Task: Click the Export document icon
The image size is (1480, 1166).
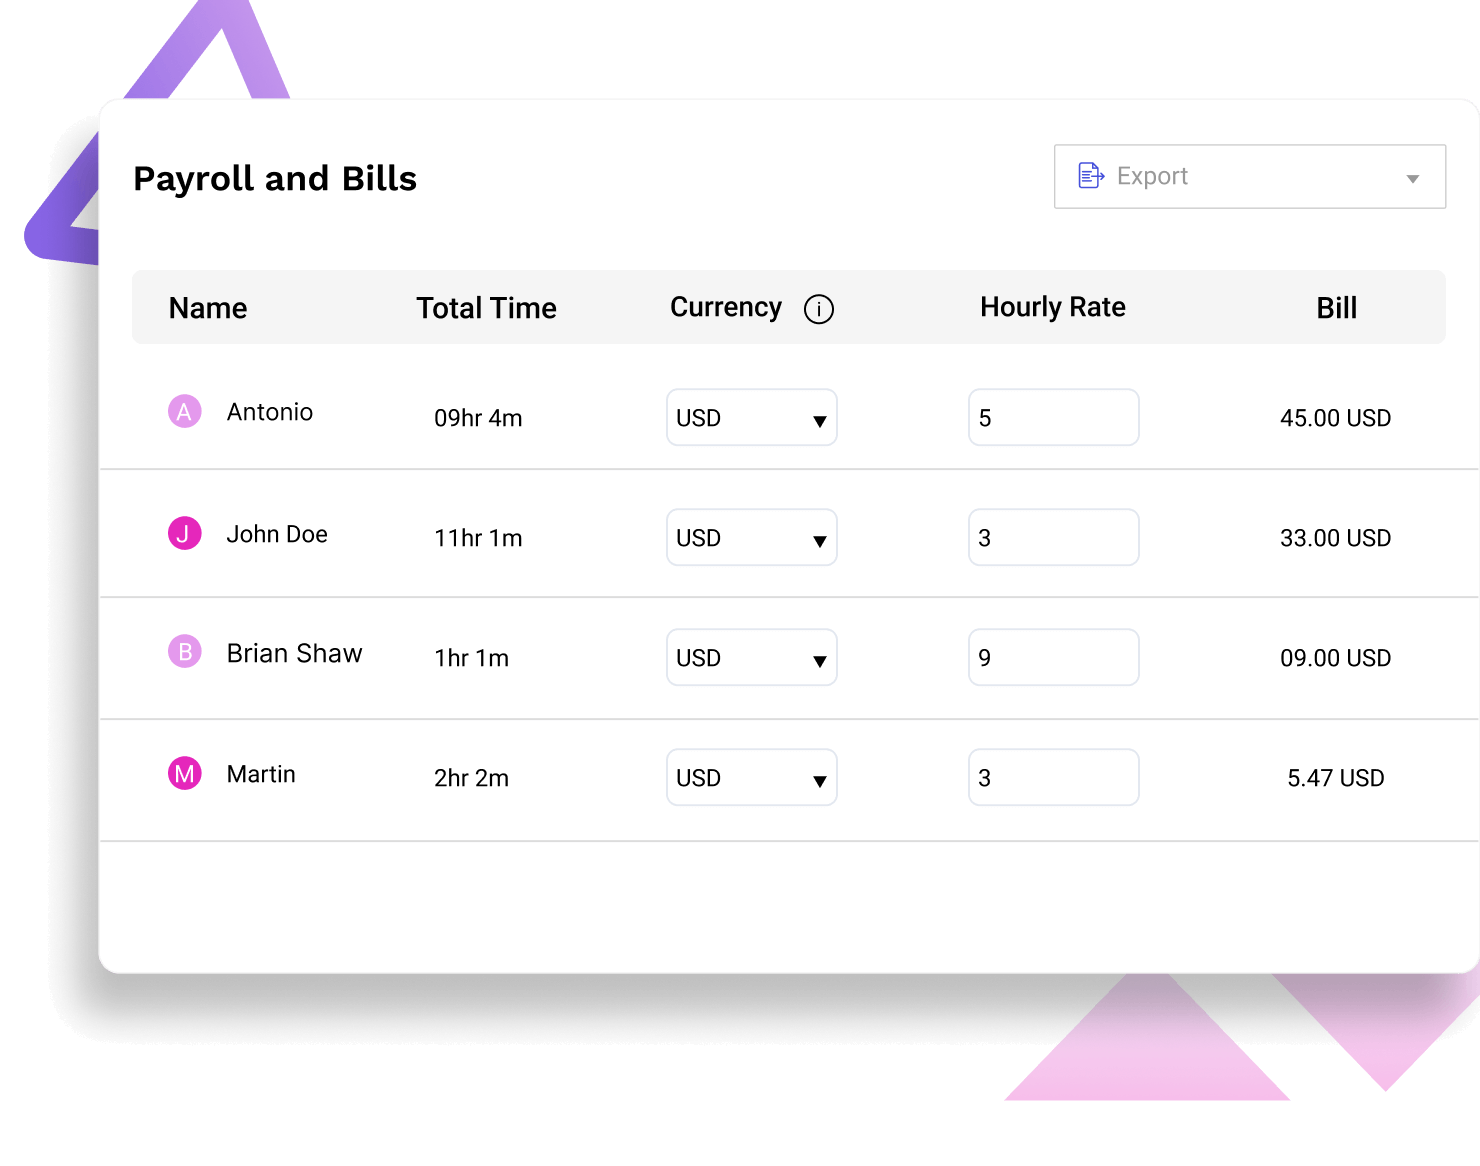Action: pos(1091,176)
